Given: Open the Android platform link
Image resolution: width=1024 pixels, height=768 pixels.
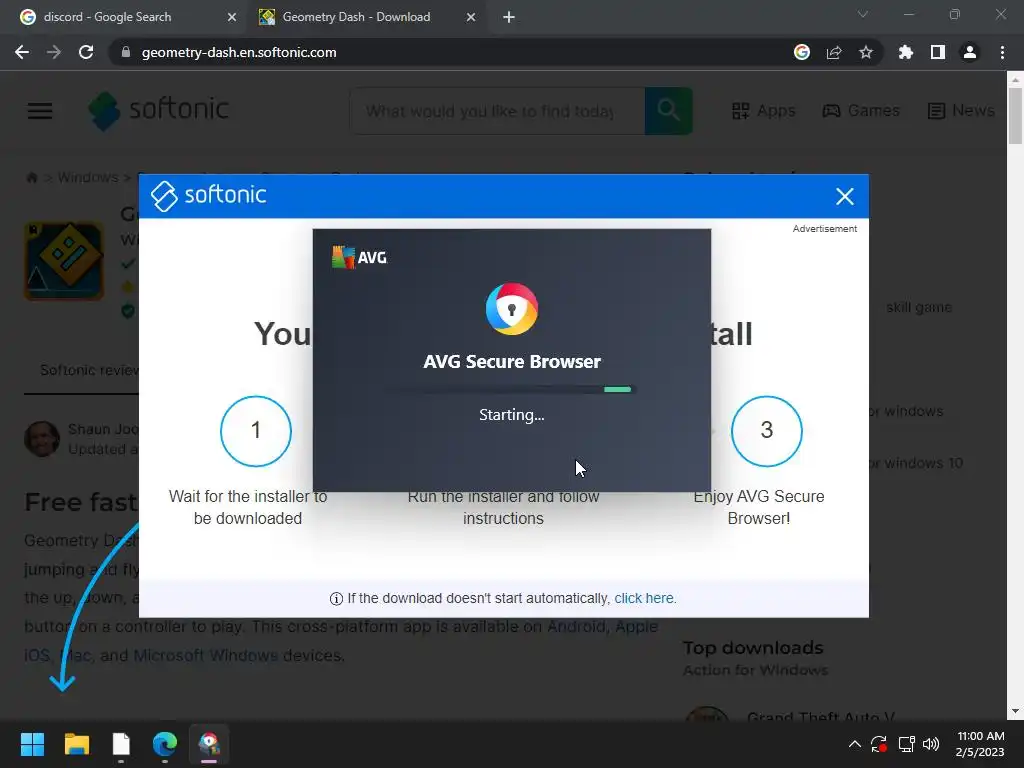Looking at the screenshot, I should (576, 626).
